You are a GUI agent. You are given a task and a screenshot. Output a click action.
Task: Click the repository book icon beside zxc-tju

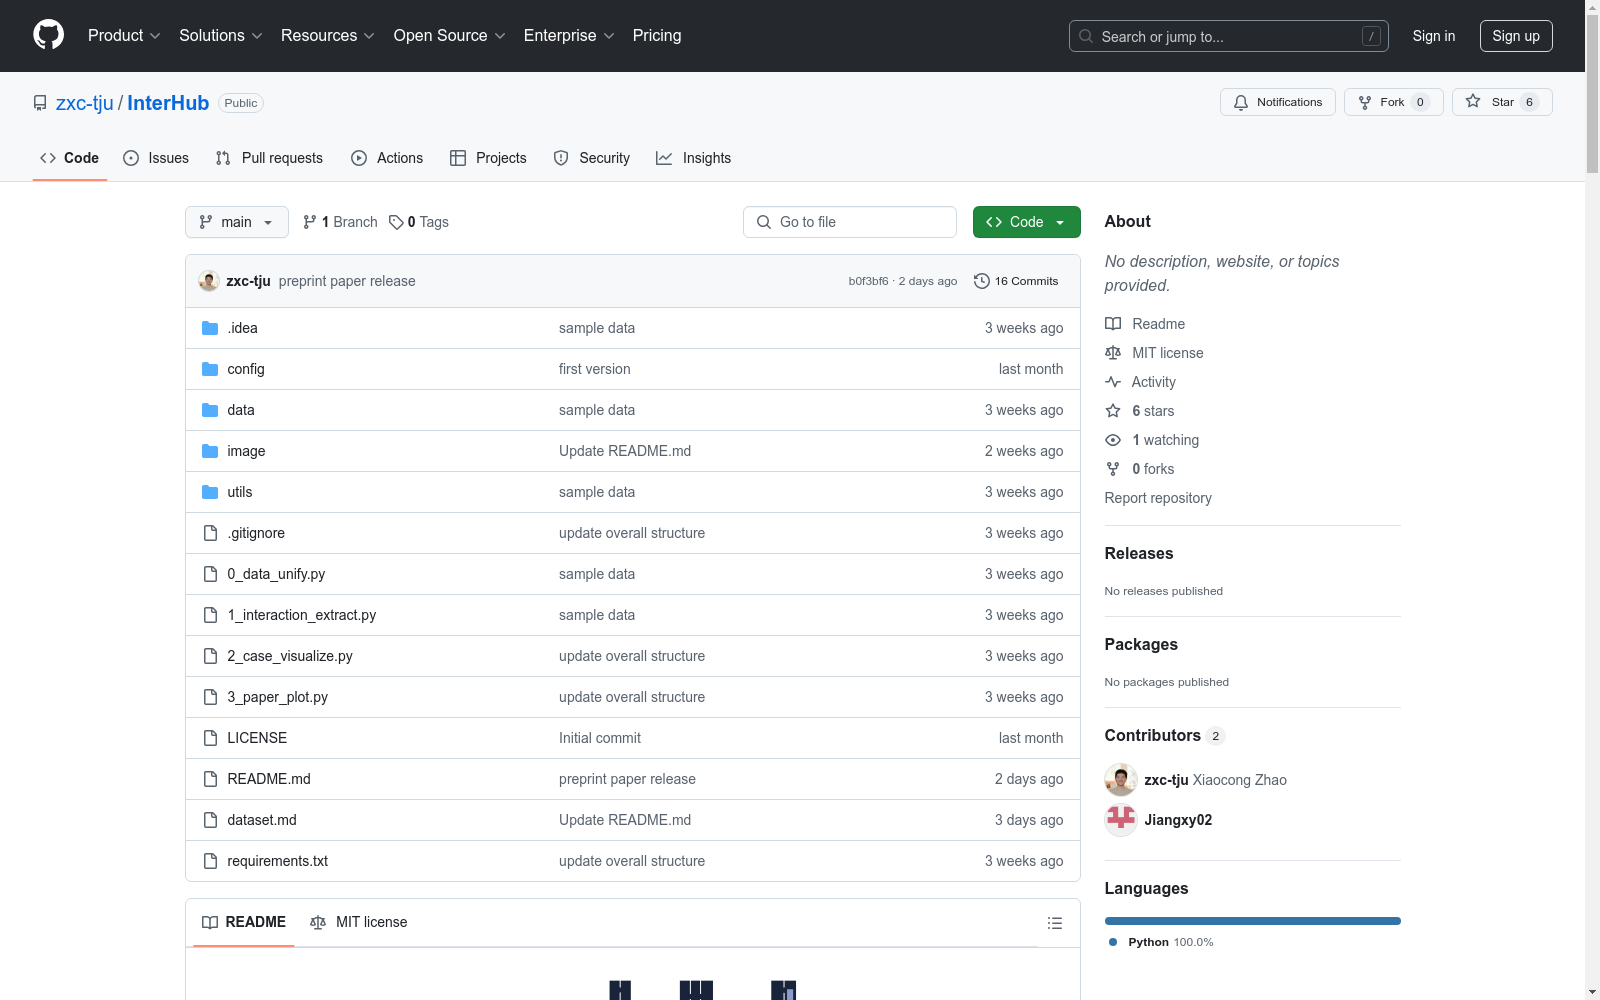[40, 103]
